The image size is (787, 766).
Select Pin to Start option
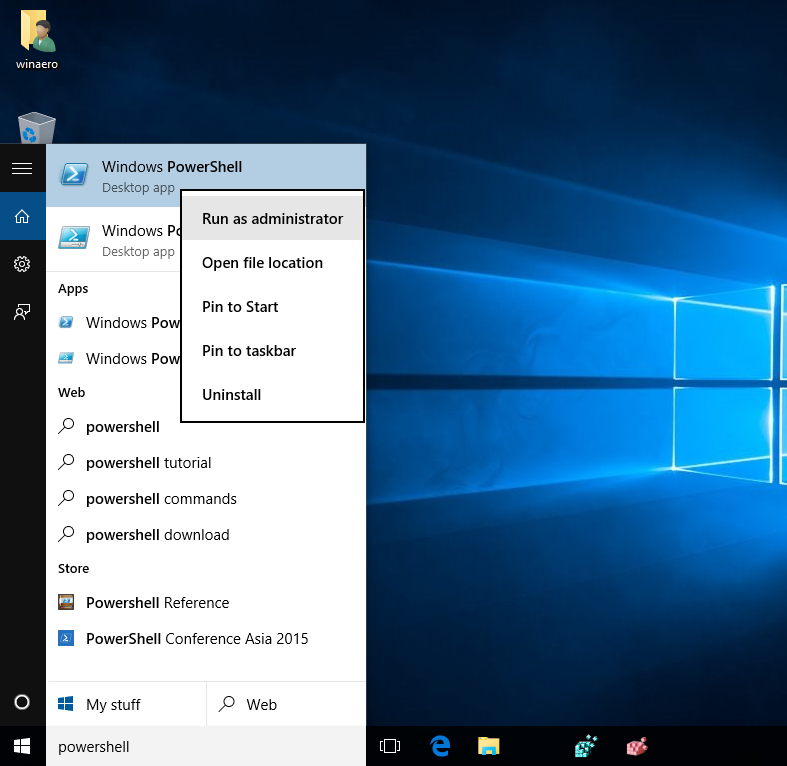point(273,307)
